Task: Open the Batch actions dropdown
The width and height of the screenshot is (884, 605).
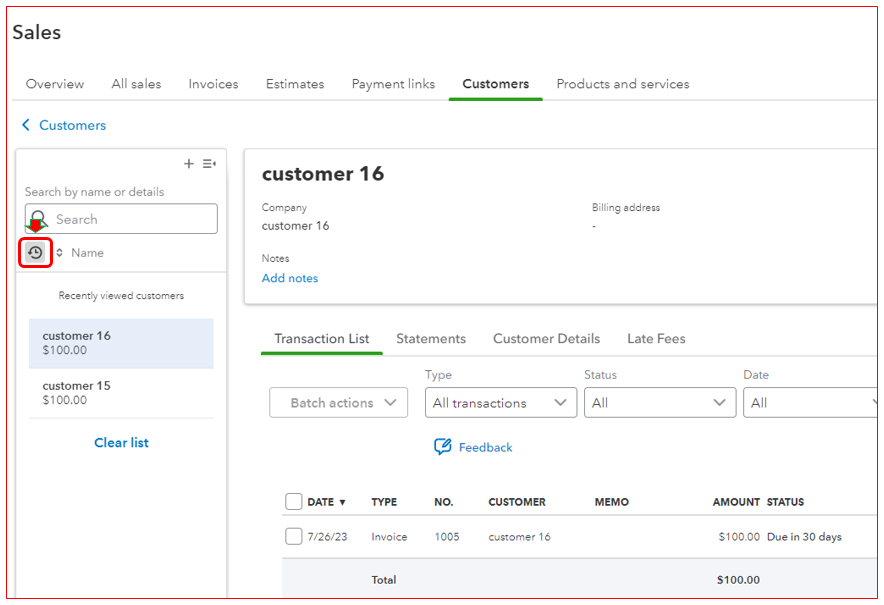Action: [338, 402]
